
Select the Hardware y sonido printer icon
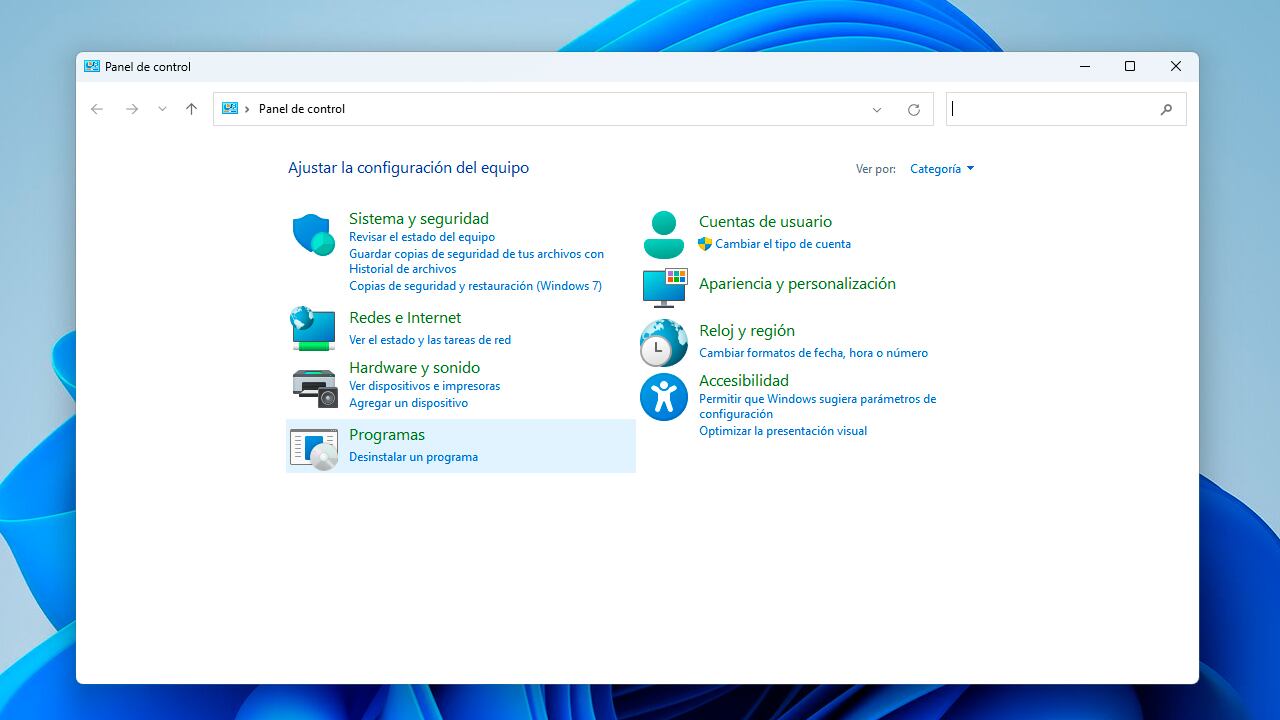click(x=312, y=386)
